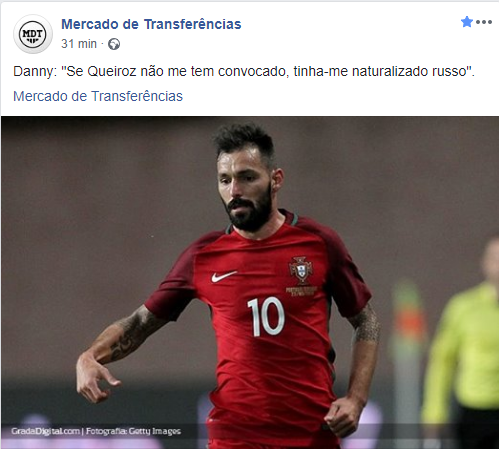Click the blue star icon
Screen dimensions: 499x449
467,22
